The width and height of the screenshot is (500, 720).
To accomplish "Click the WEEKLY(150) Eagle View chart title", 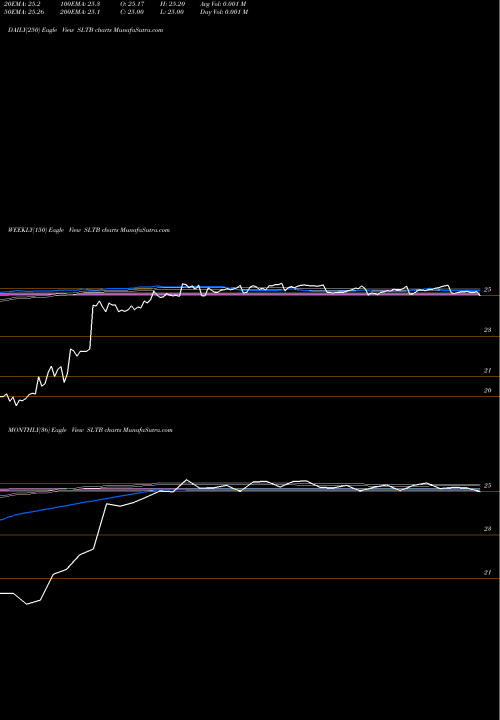I will tap(89, 230).
